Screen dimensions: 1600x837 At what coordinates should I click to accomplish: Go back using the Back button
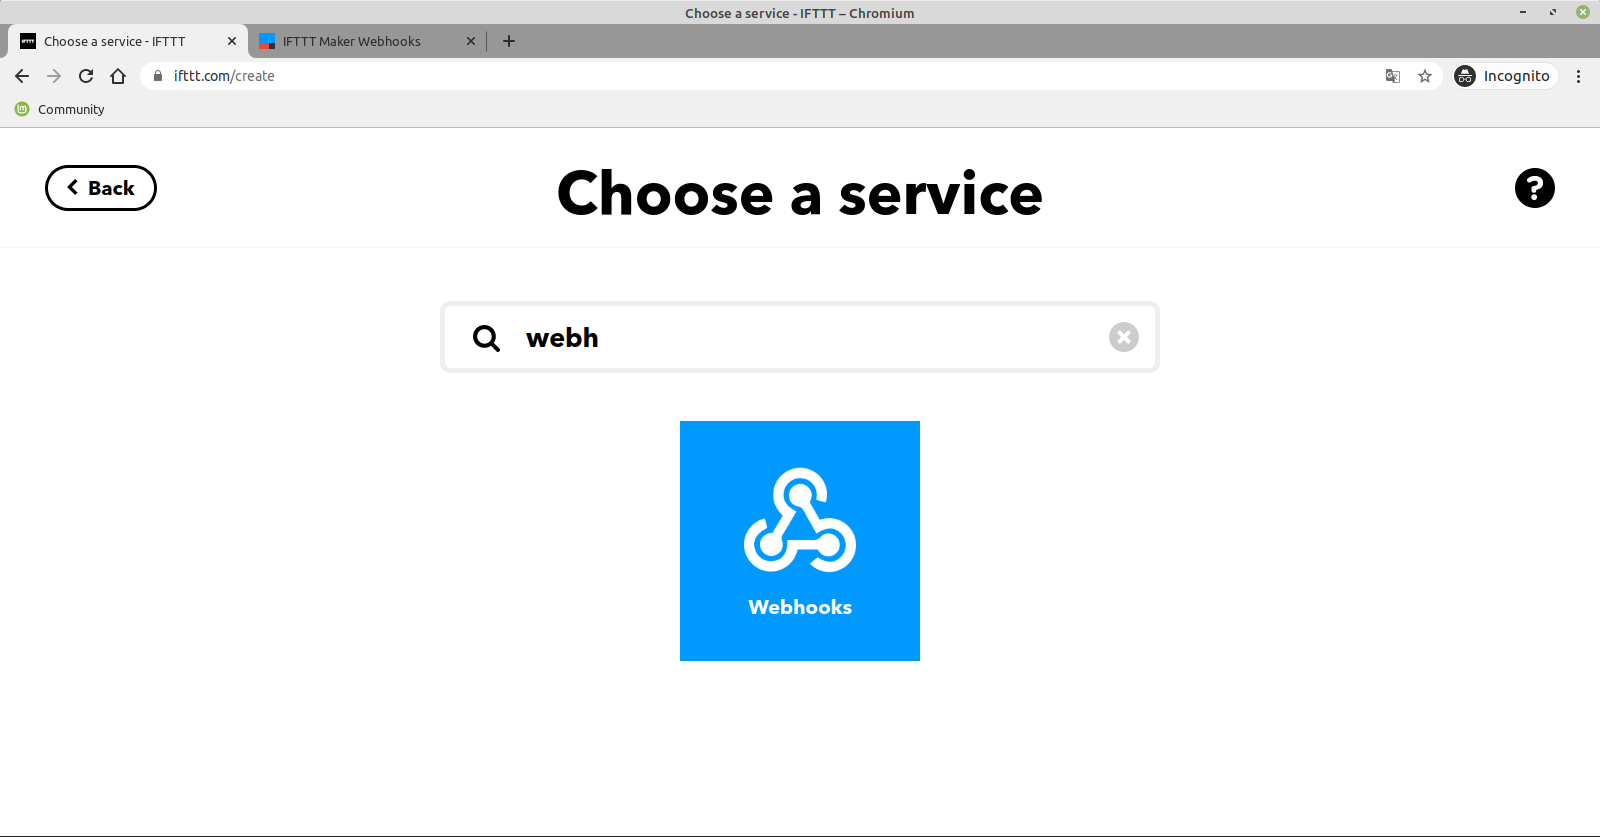(101, 188)
